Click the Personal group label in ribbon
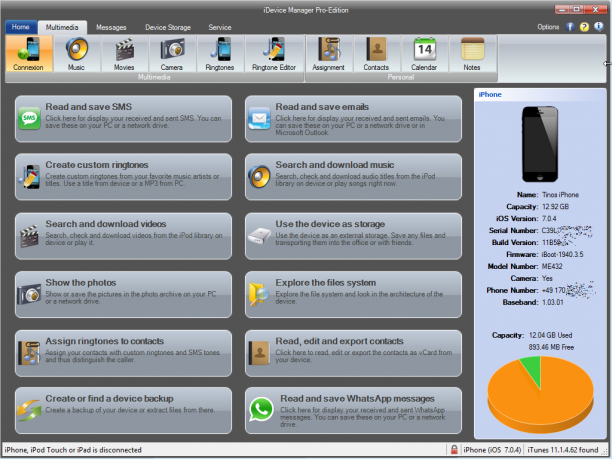 [x=401, y=77]
